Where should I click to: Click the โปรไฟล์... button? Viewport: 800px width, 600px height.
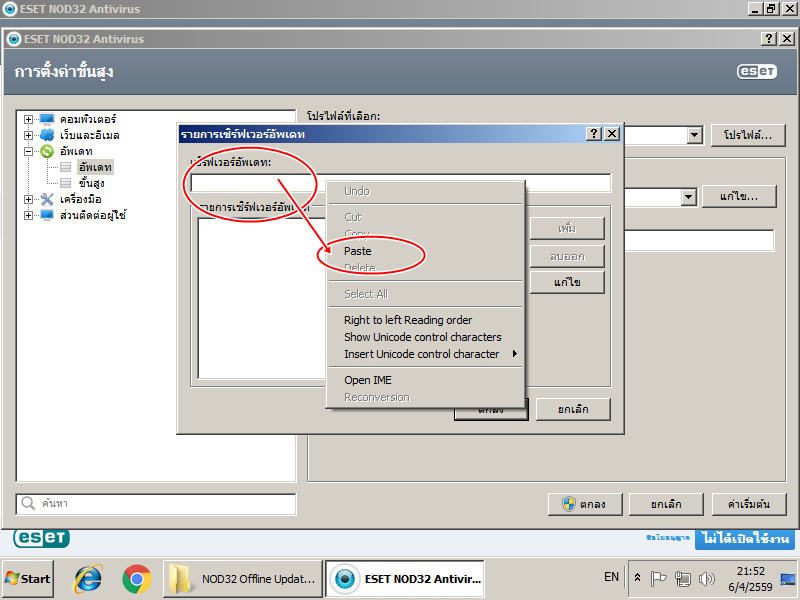point(748,135)
